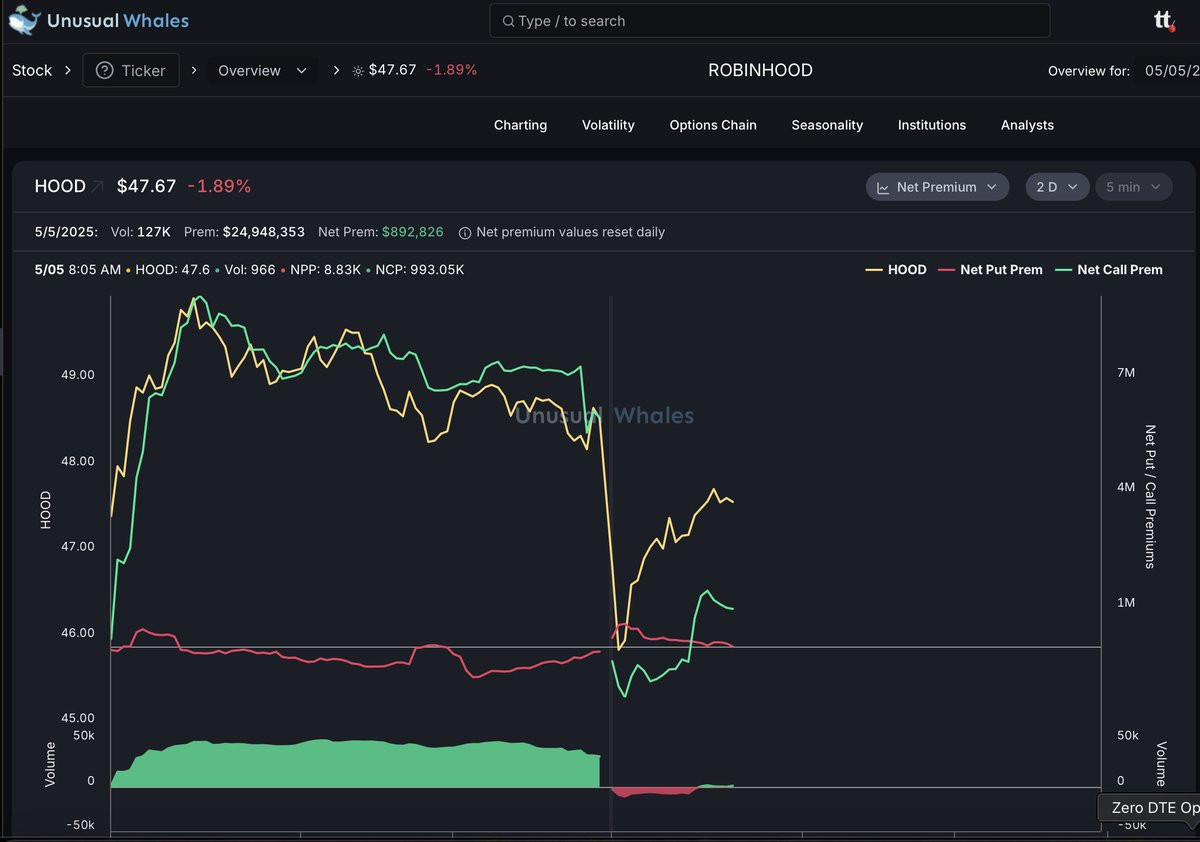Open the 2 D timeframe dropdown
The width and height of the screenshot is (1200, 842).
(1057, 187)
